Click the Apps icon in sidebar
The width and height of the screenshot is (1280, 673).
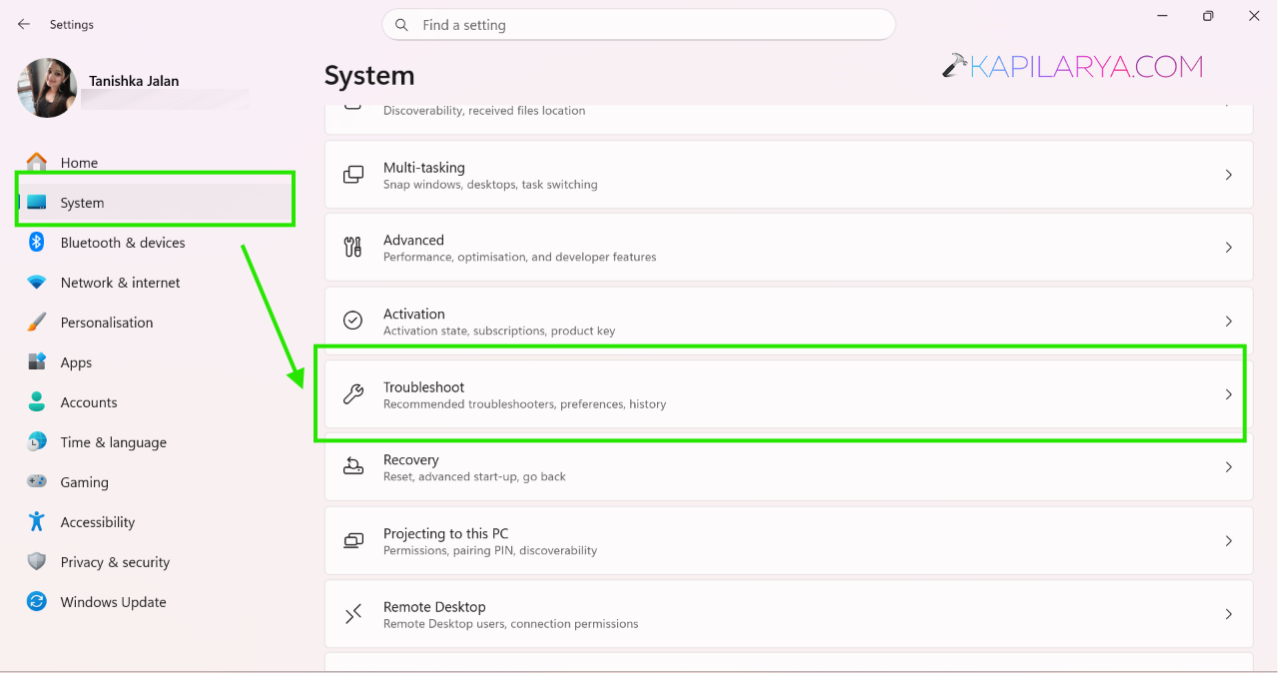(37, 362)
